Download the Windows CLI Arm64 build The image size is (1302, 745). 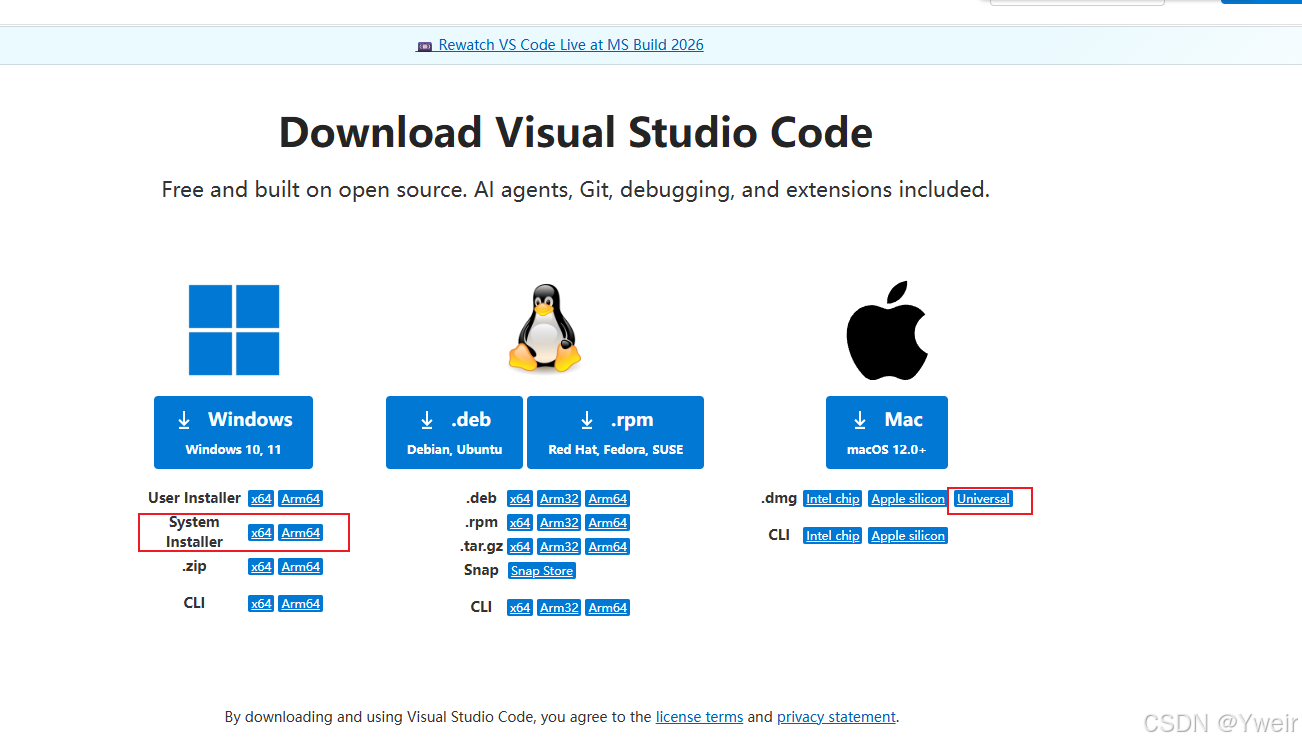pyautogui.click(x=301, y=604)
